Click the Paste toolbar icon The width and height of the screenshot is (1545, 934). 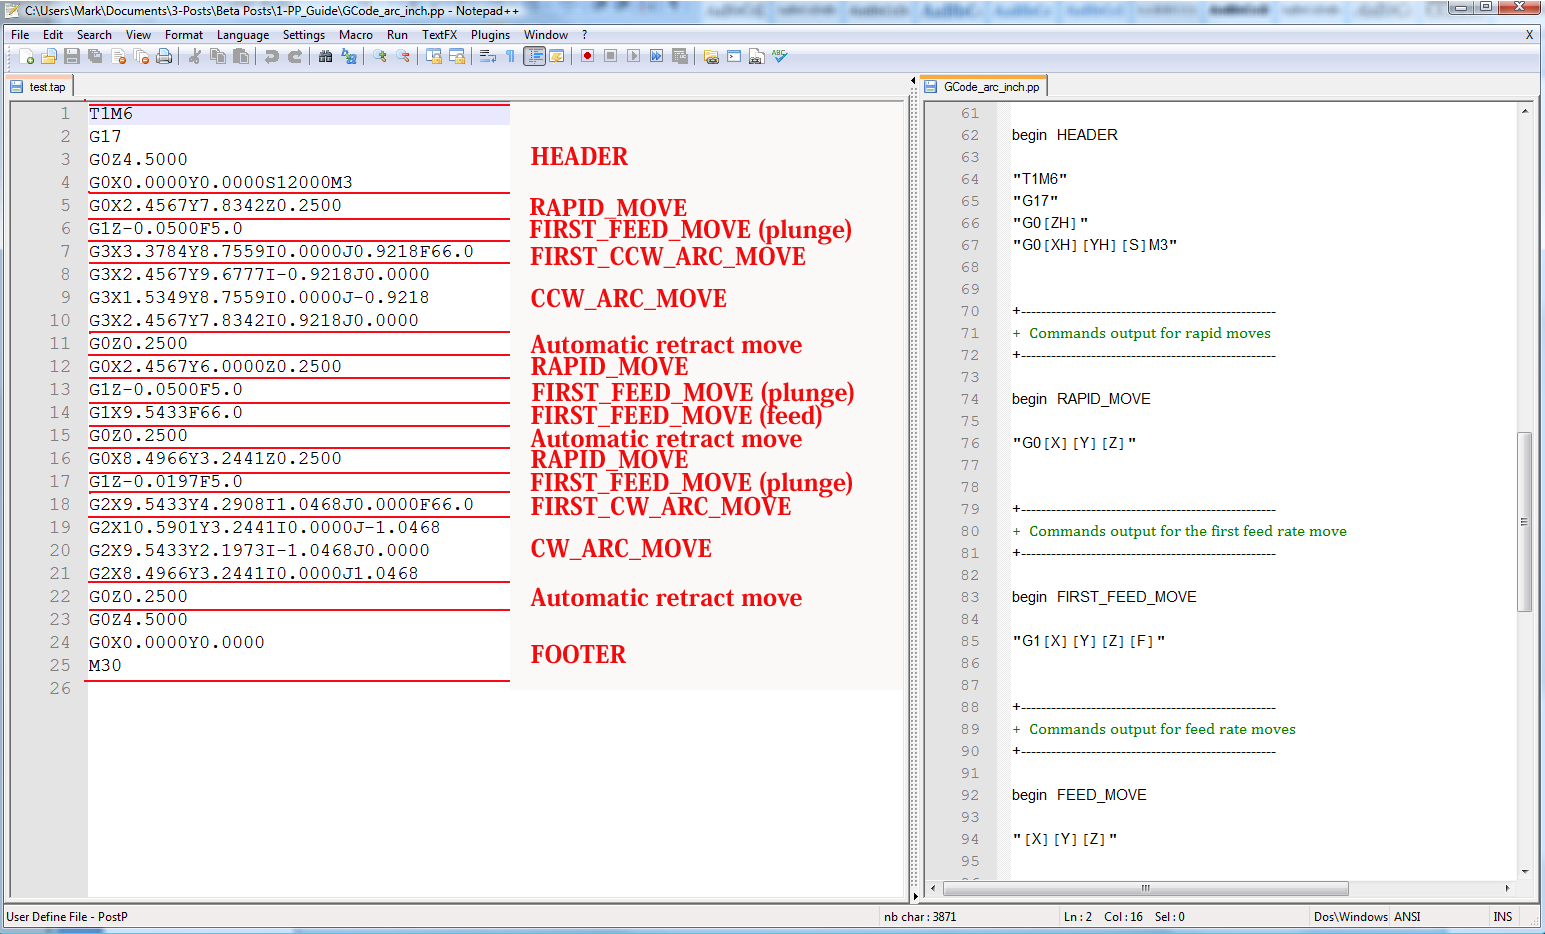coord(241,56)
